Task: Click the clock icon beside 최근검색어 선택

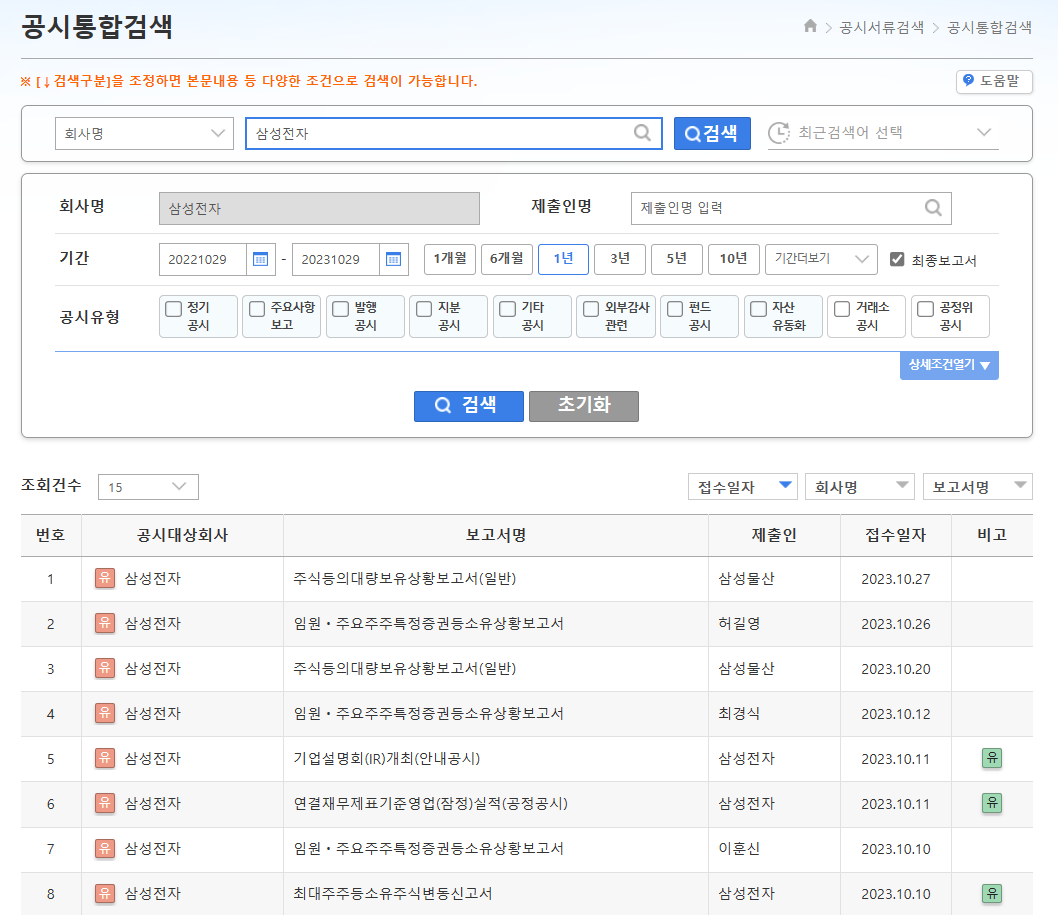Action: coord(779,133)
